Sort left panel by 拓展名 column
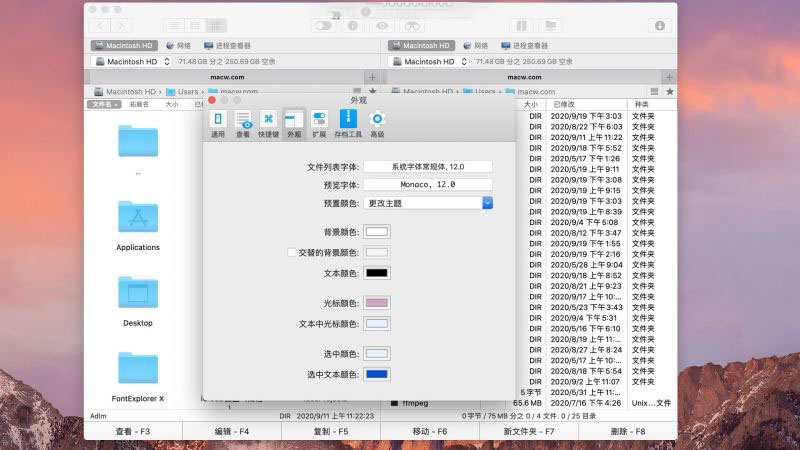 tap(139, 104)
